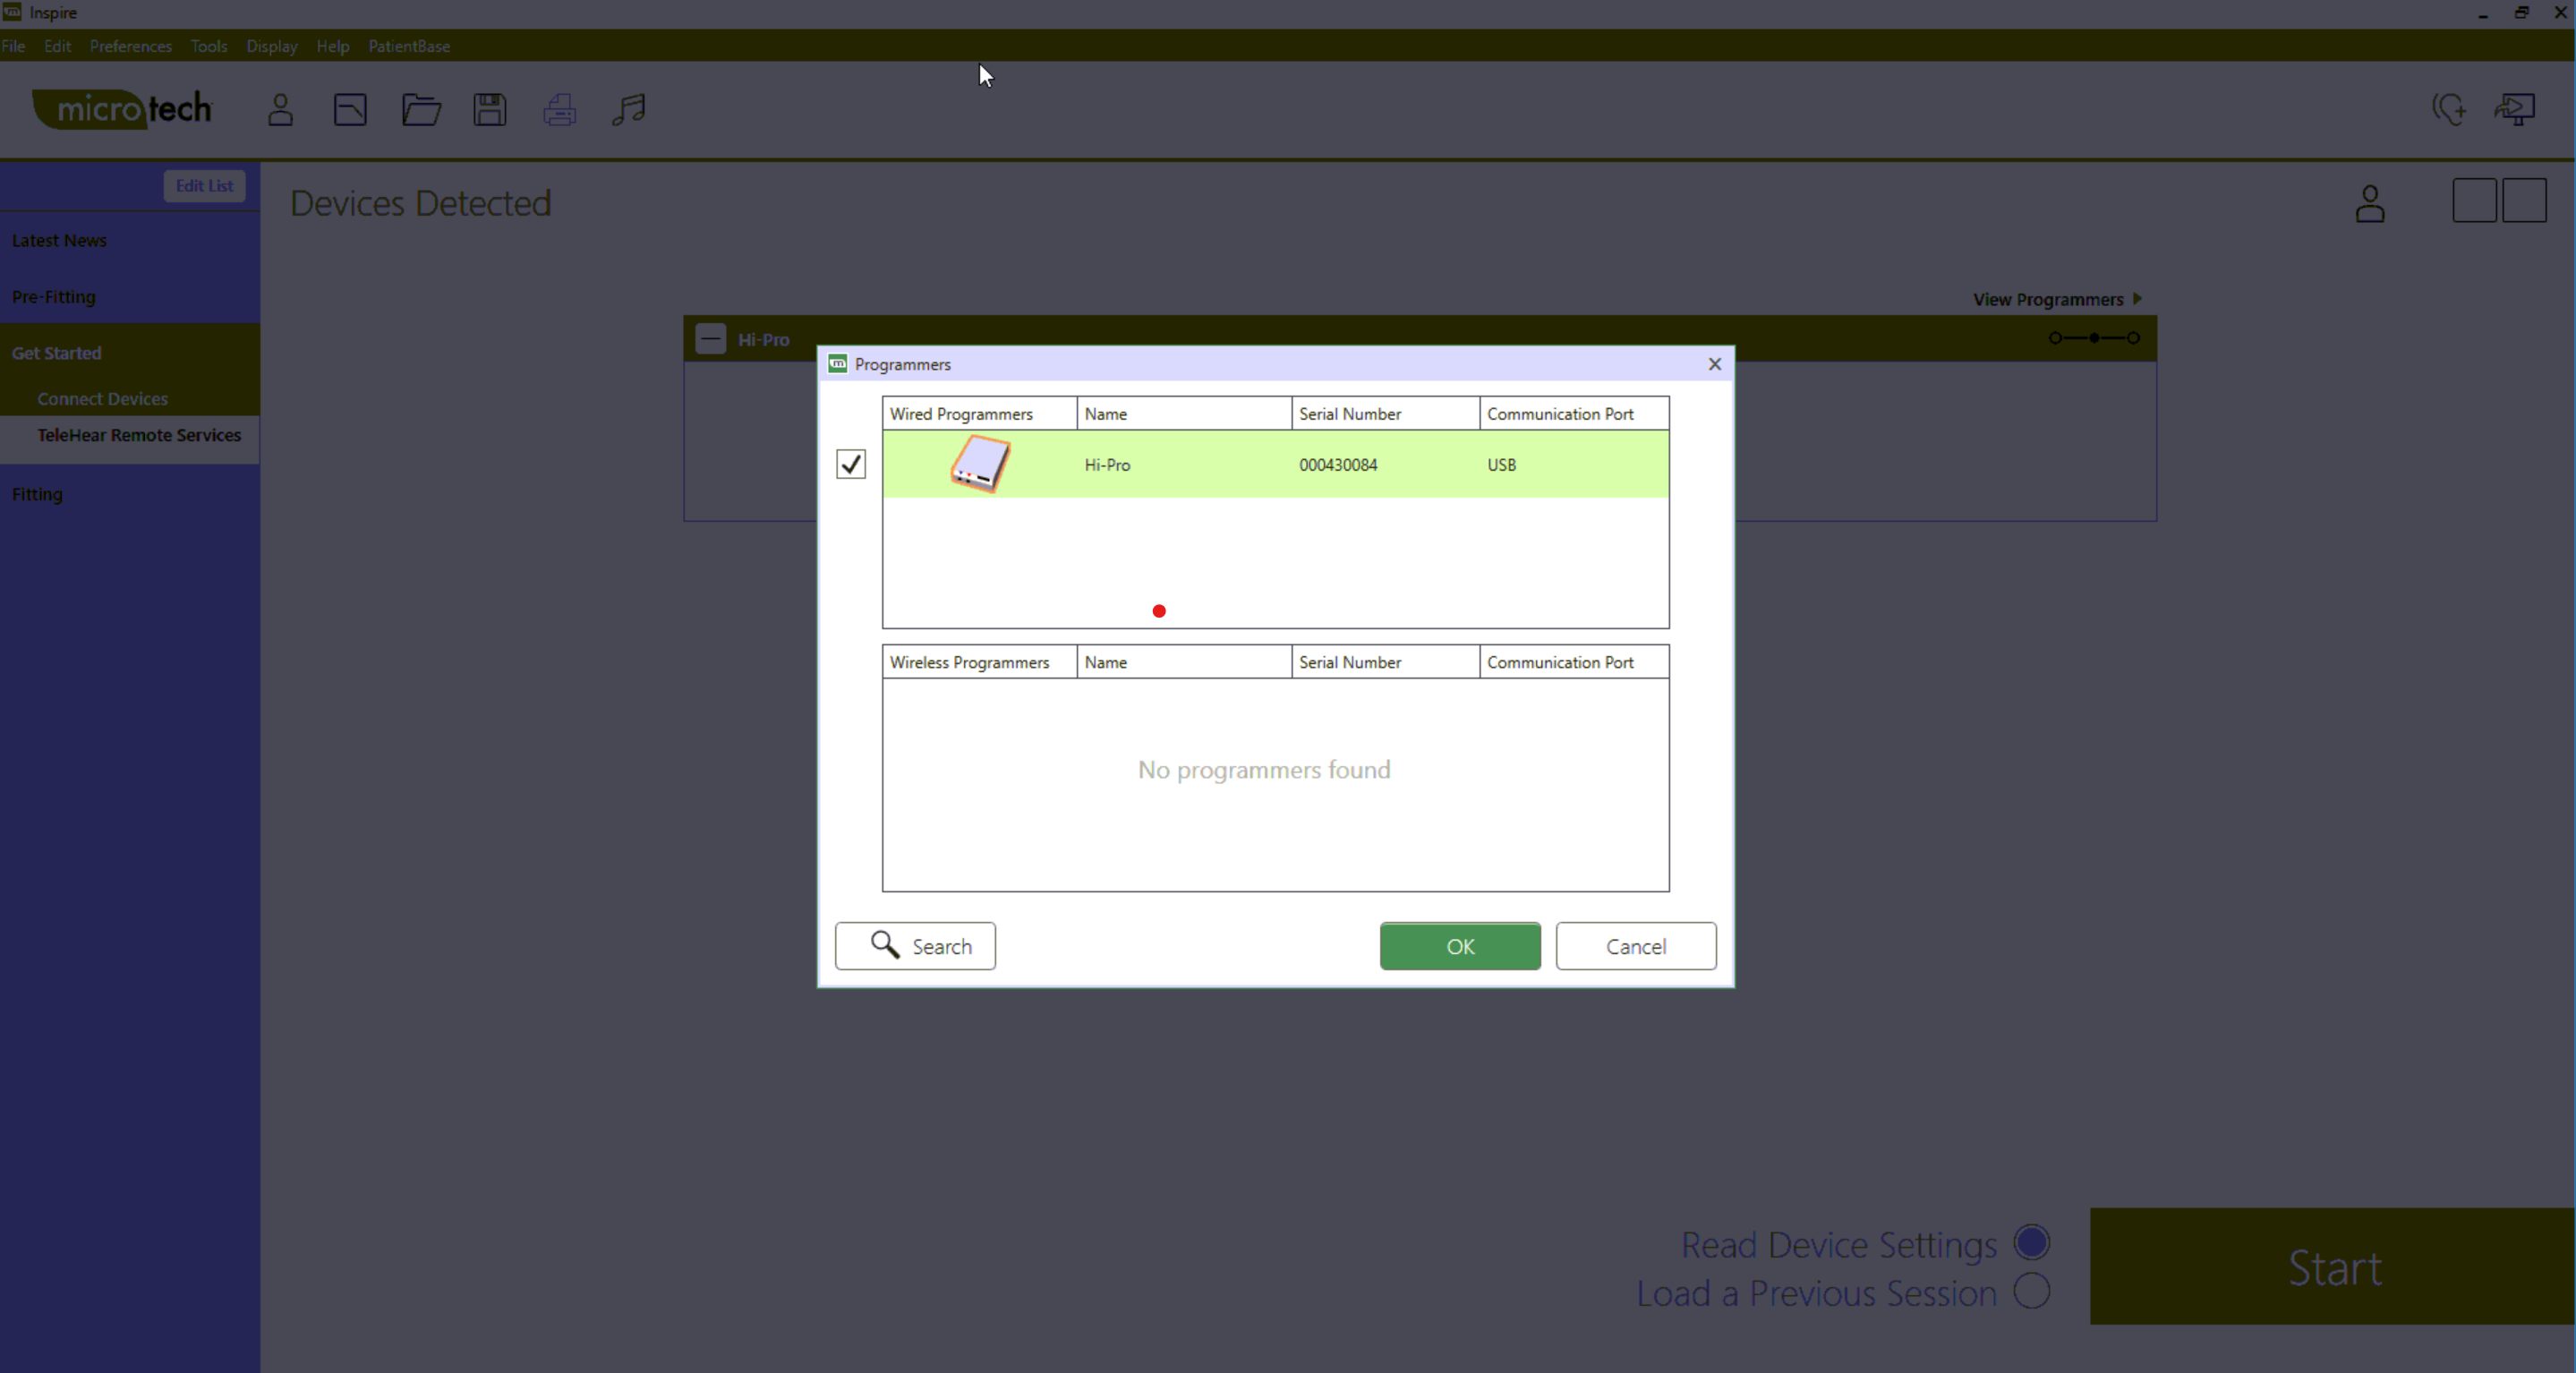Click Cancel in Programmers dialog
The width and height of the screenshot is (2576, 1373).
(x=1636, y=946)
